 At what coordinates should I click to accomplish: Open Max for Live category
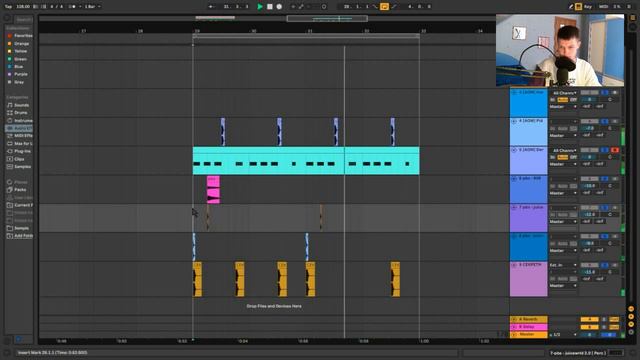(20, 144)
